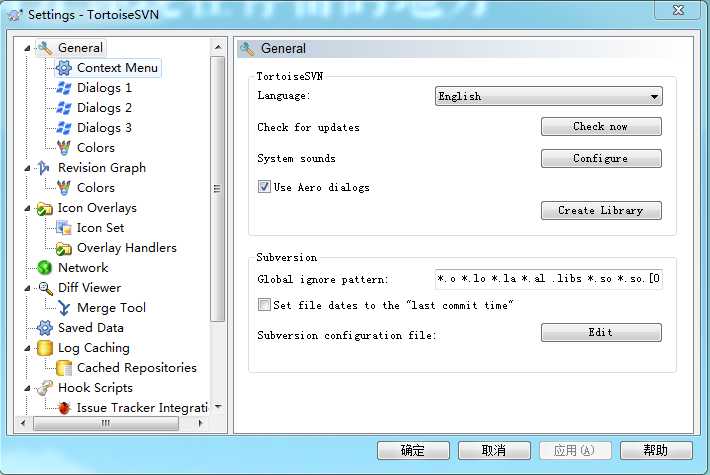The image size is (710, 475).
Task: Click the Icon Set icon
Action: coord(64,228)
